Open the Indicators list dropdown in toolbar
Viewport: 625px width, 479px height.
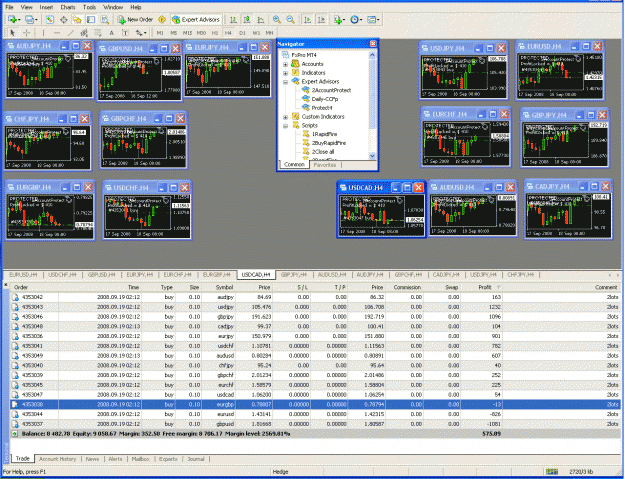point(339,19)
